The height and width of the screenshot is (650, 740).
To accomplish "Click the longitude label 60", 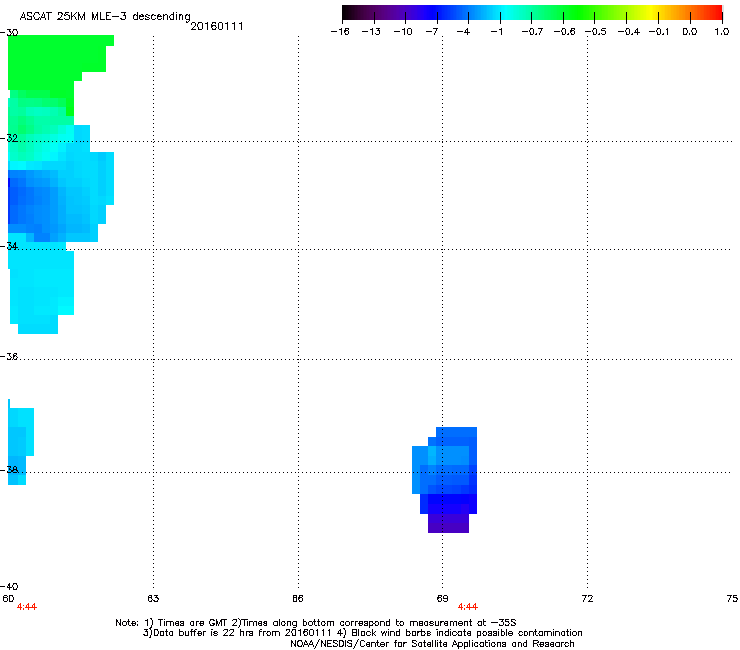I will tap(8, 599).
